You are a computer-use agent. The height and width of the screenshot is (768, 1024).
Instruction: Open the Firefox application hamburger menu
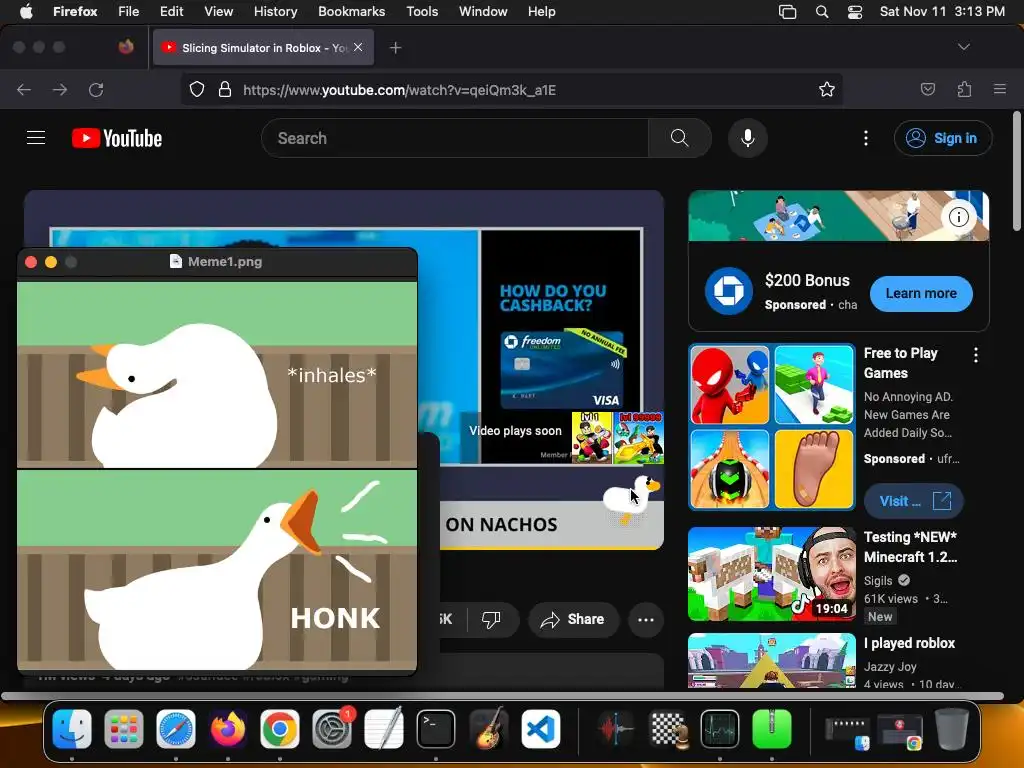999,89
